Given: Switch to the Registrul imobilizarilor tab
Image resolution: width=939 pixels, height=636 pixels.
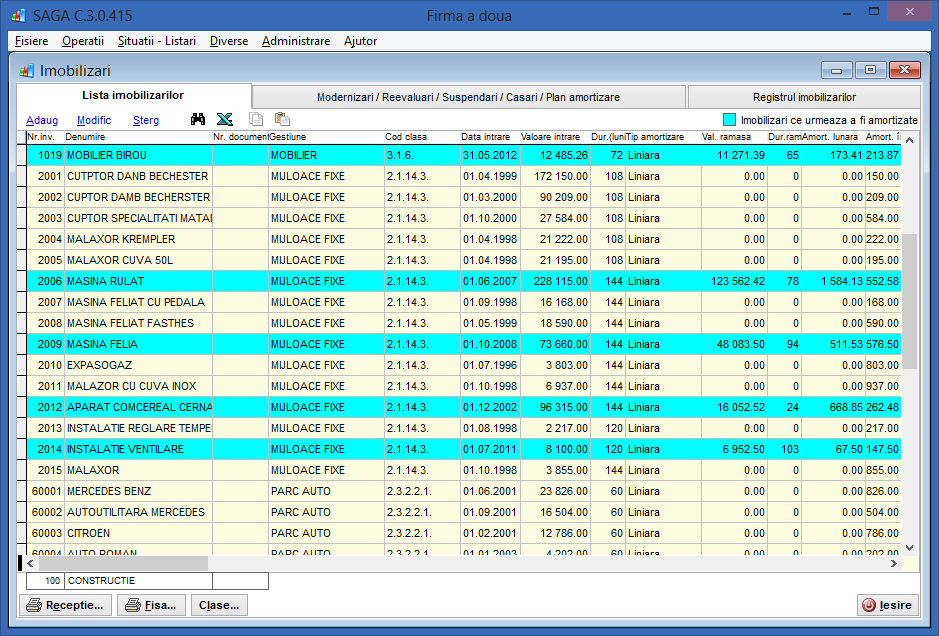Looking at the screenshot, I should pyautogui.click(x=803, y=97).
